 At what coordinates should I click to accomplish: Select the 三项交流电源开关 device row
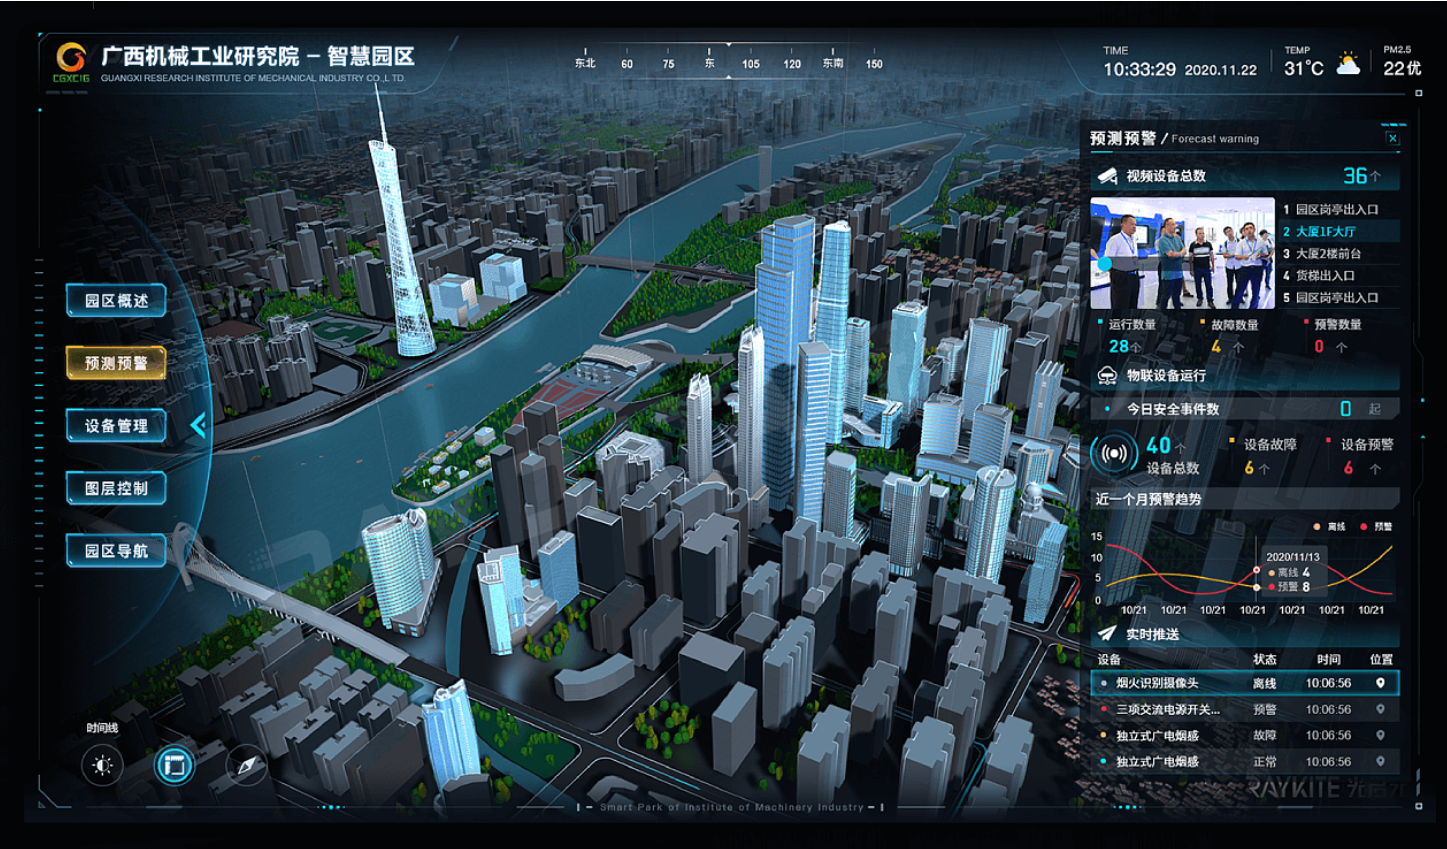click(1245, 709)
